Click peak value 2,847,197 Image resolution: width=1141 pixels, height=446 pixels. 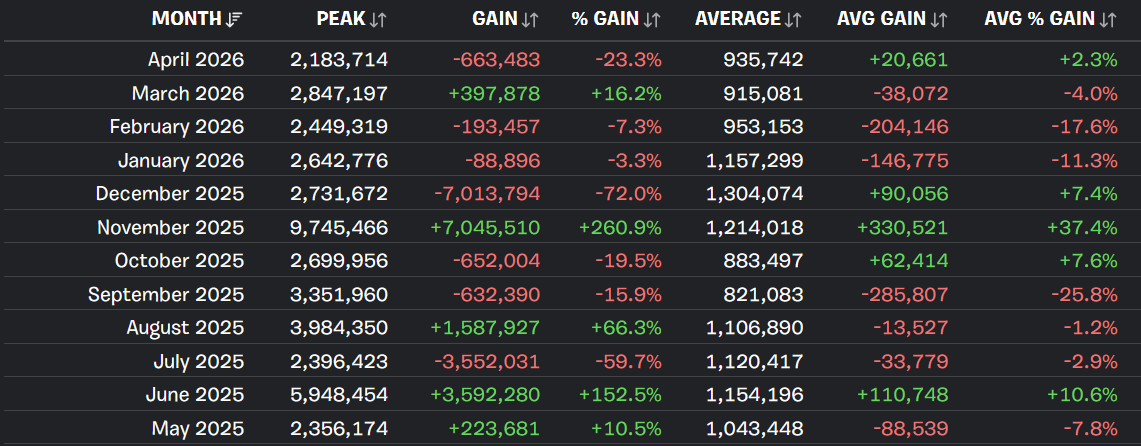[x=339, y=94]
